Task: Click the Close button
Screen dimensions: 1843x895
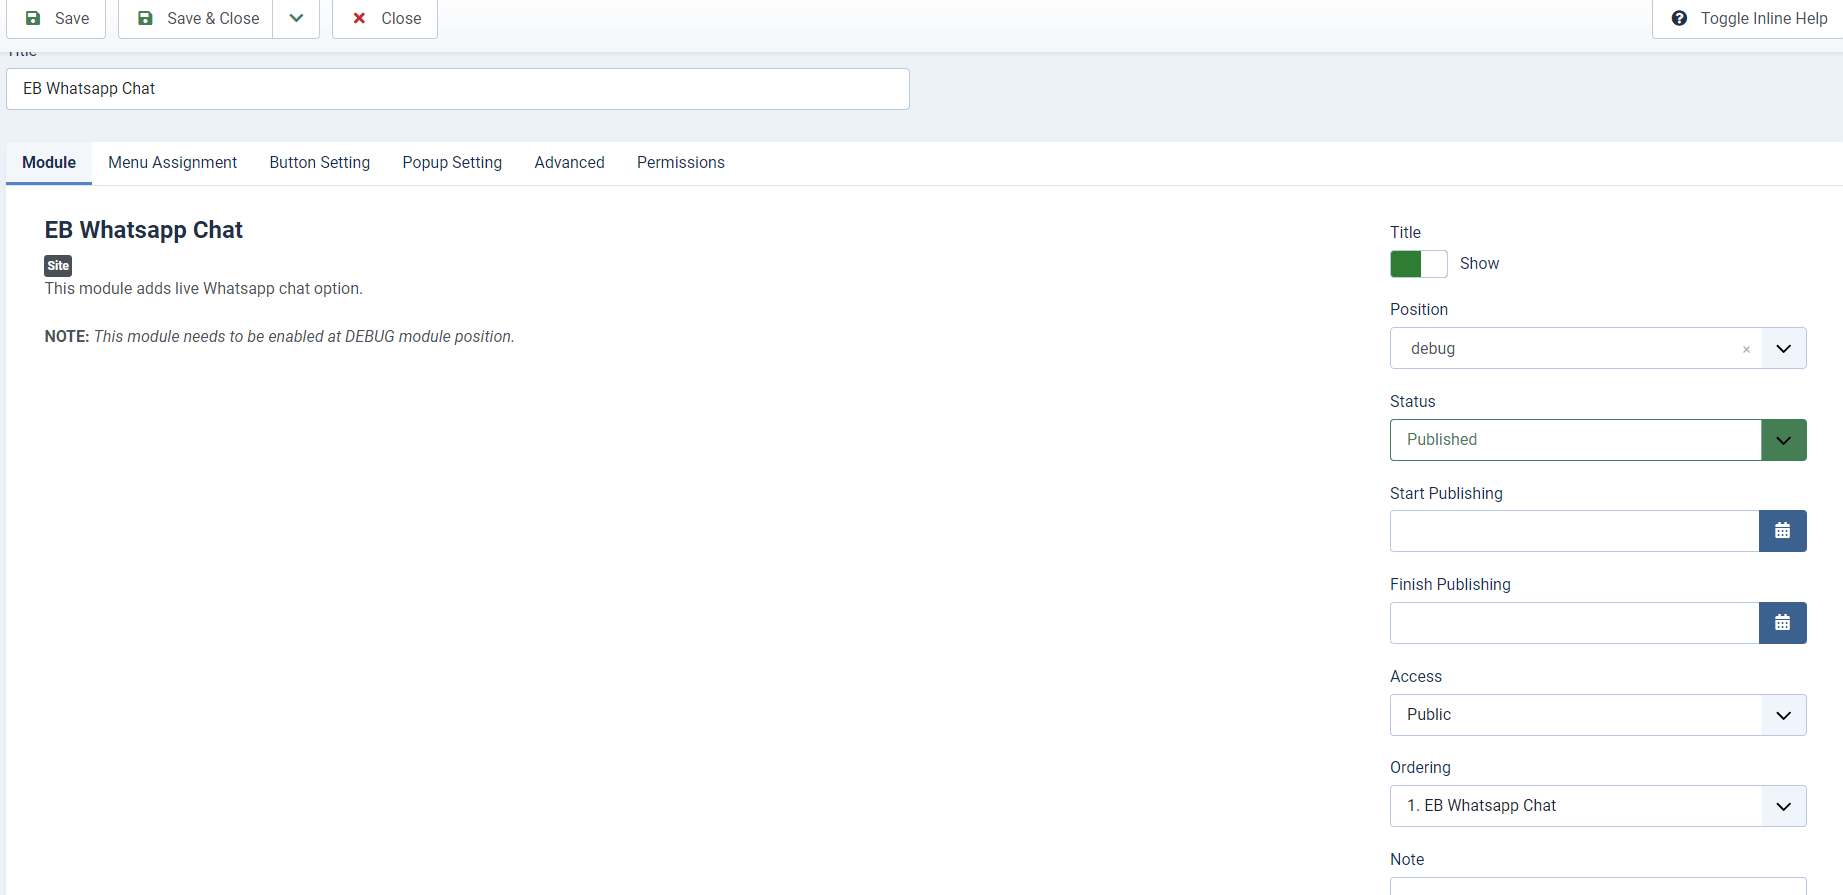Action: (x=385, y=19)
